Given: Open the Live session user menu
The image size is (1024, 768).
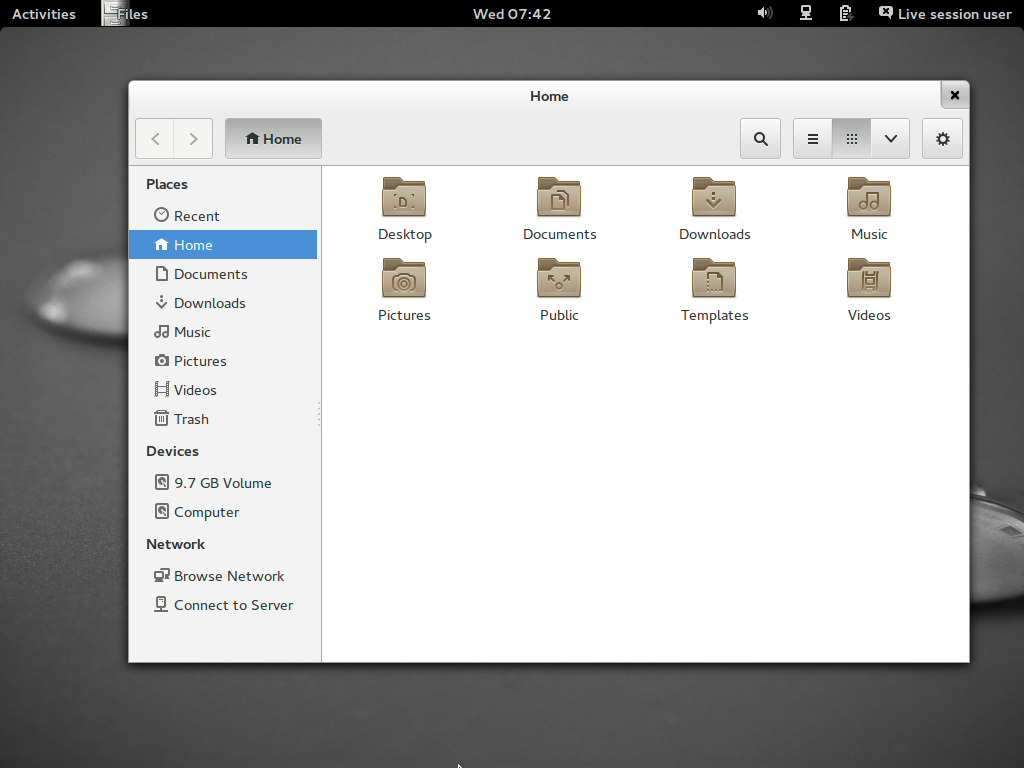Looking at the screenshot, I should click(945, 14).
